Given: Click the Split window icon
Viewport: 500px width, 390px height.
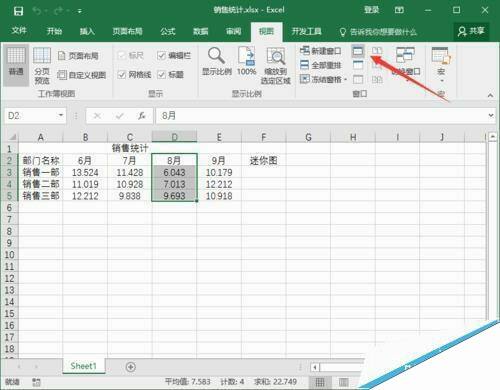Looking at the screenshot, I should pyautogui.click(x=358, y=51).
